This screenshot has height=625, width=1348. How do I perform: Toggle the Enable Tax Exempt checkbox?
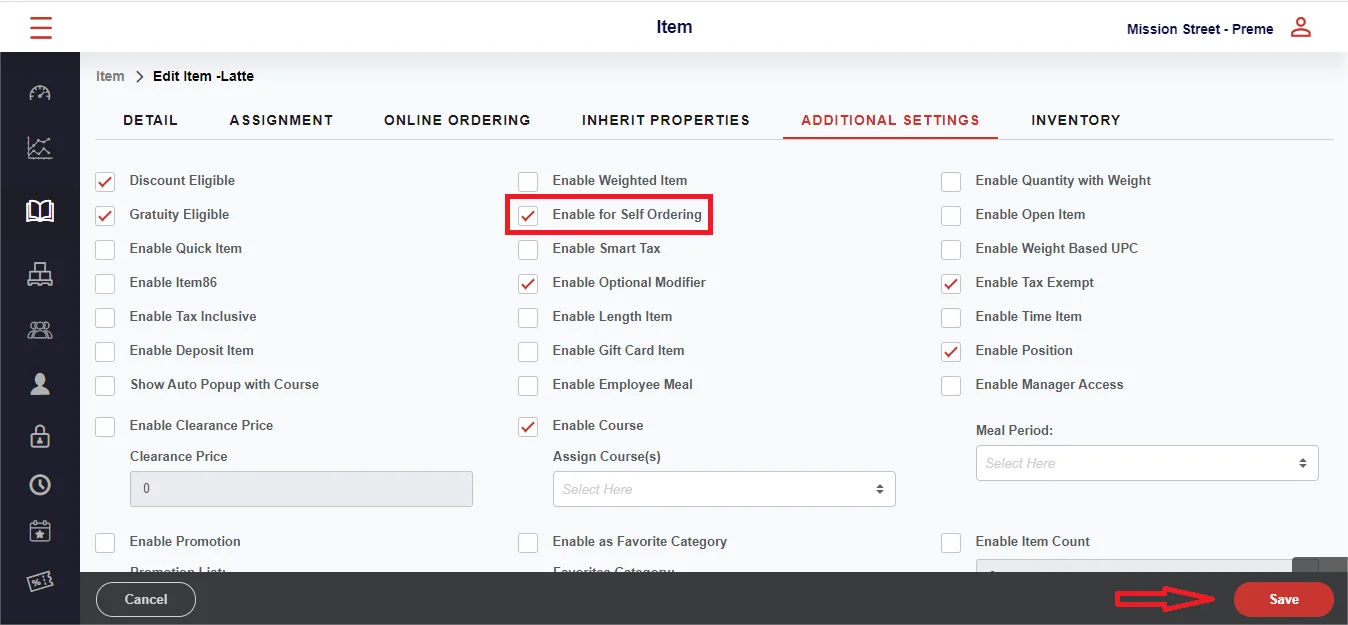[951, 283]
